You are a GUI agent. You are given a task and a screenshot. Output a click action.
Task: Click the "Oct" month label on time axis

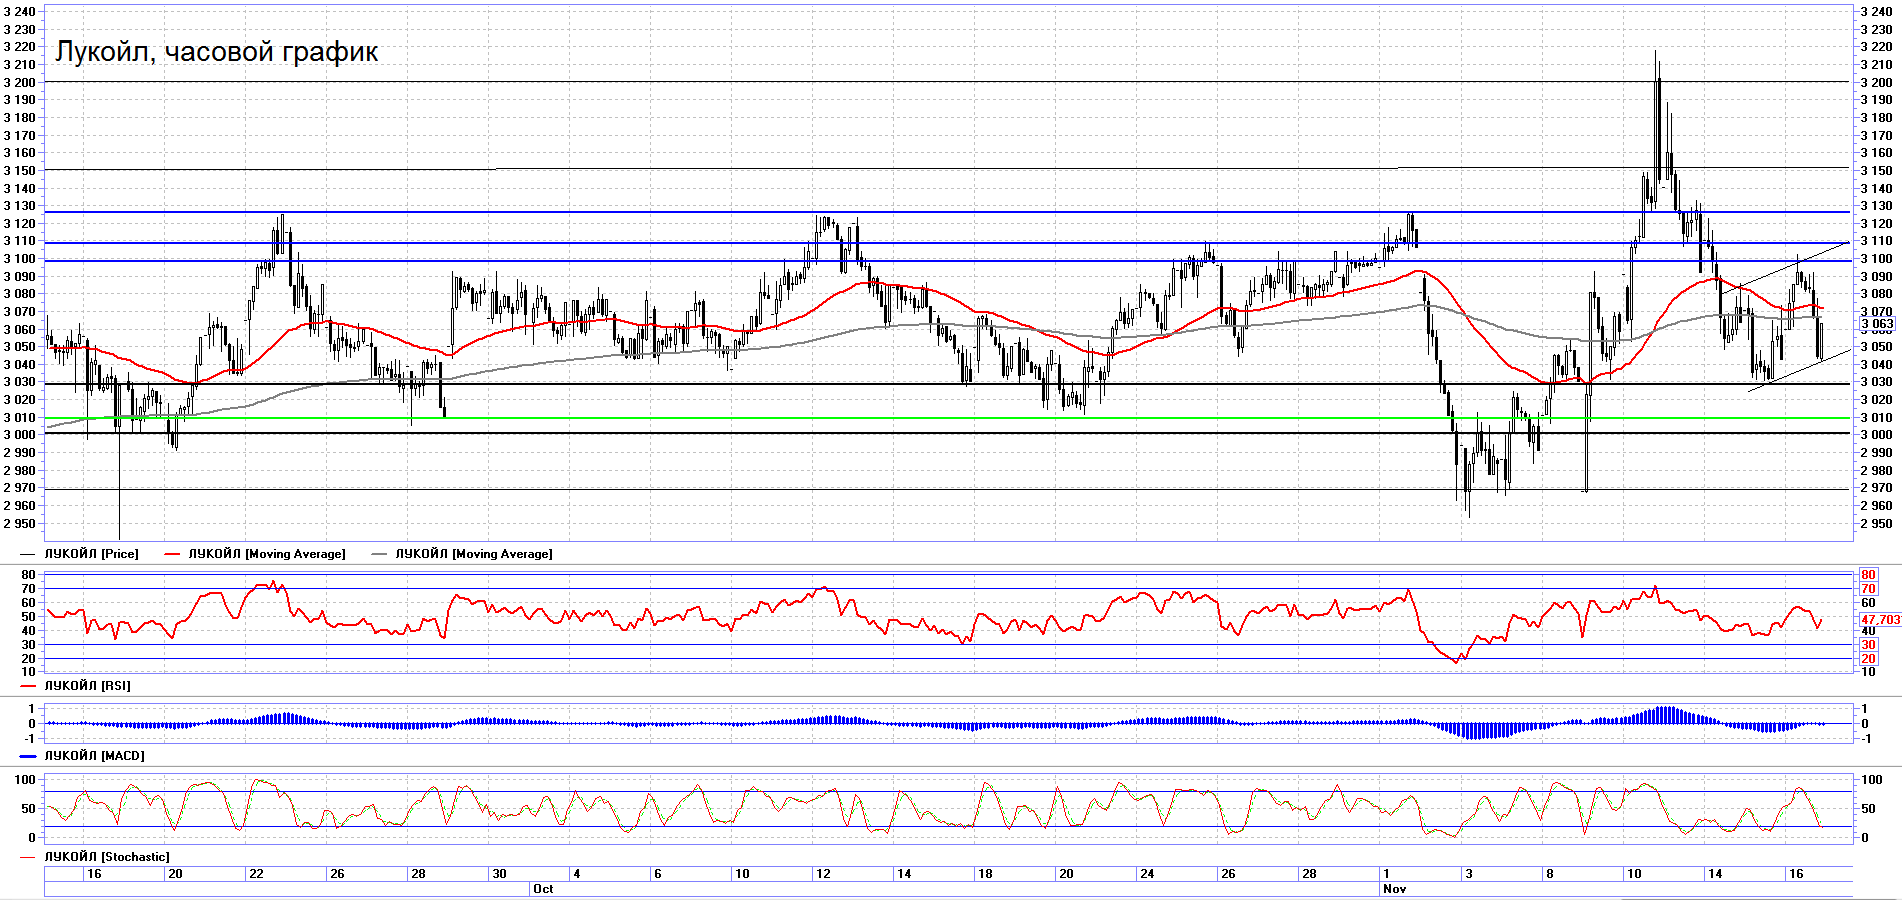click(x=543, y=889)
